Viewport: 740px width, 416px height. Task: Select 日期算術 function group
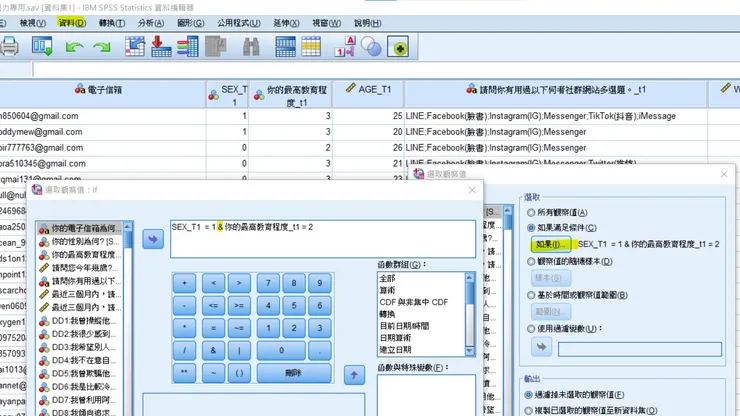[395, 338]
